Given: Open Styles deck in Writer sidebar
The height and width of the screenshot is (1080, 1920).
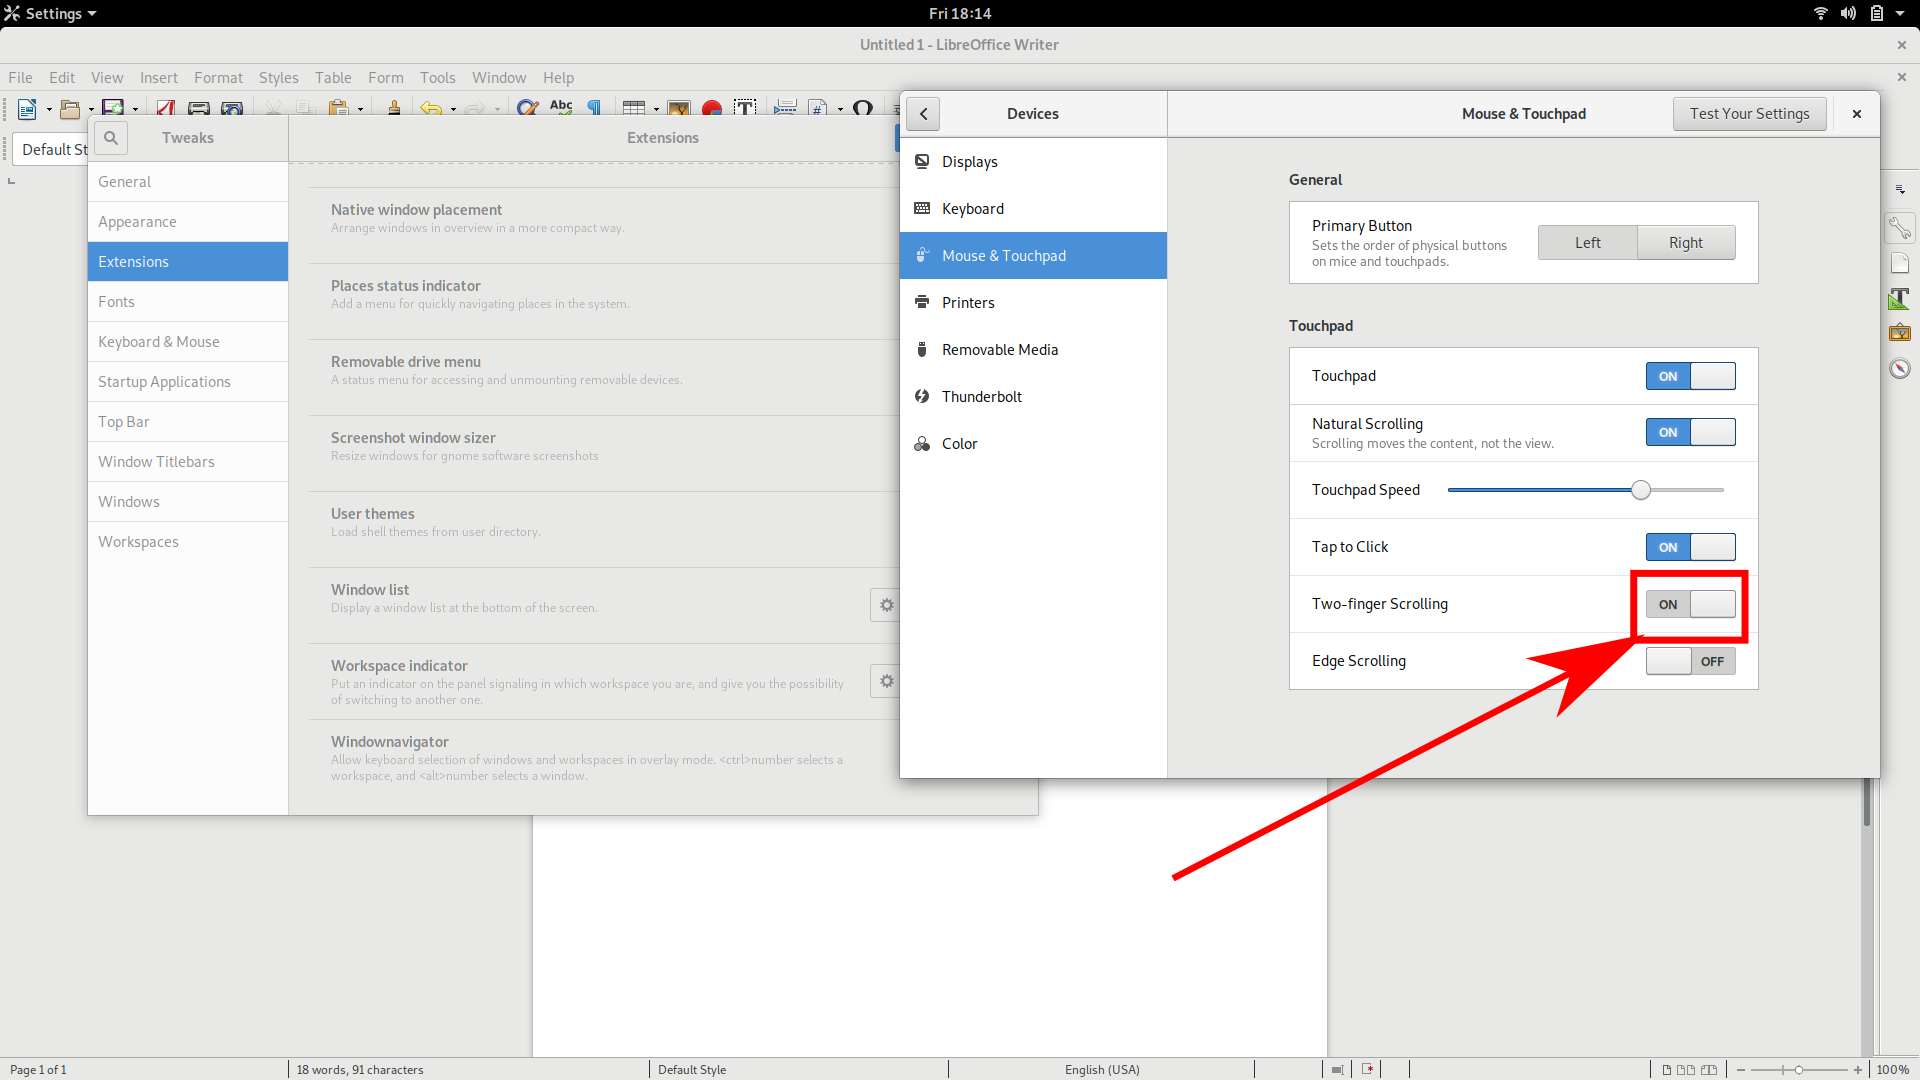Looking at the screenshot, I should point(1900,299).
